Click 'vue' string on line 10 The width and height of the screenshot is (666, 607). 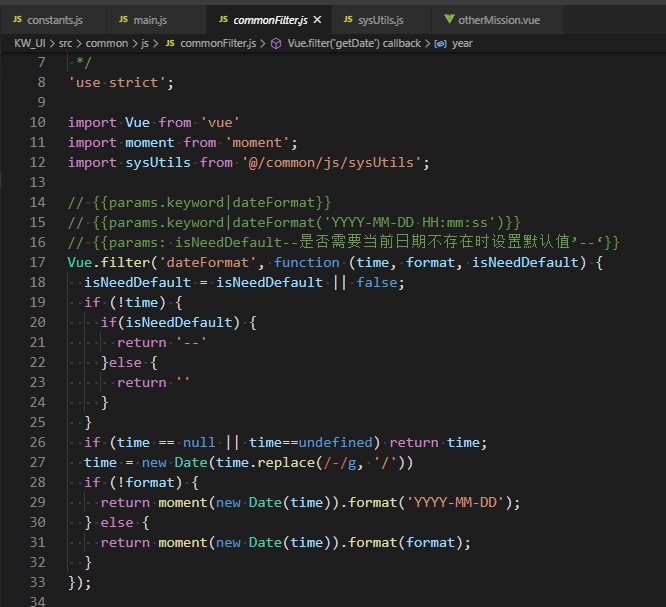pos(220,122)
